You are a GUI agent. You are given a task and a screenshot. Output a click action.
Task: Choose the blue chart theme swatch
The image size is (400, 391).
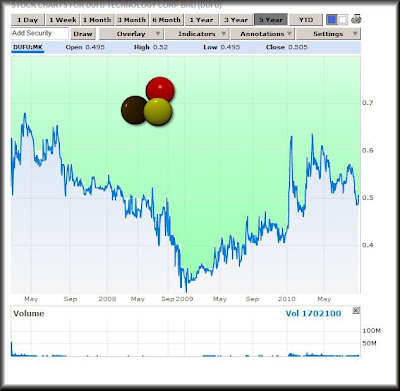(x=332, y=20)
